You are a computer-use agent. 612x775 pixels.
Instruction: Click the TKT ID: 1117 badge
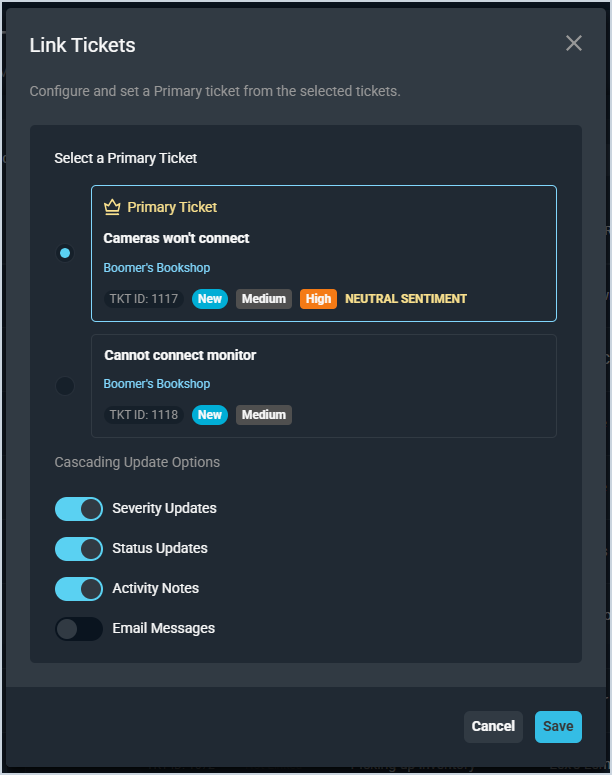(x=143, y=299)
